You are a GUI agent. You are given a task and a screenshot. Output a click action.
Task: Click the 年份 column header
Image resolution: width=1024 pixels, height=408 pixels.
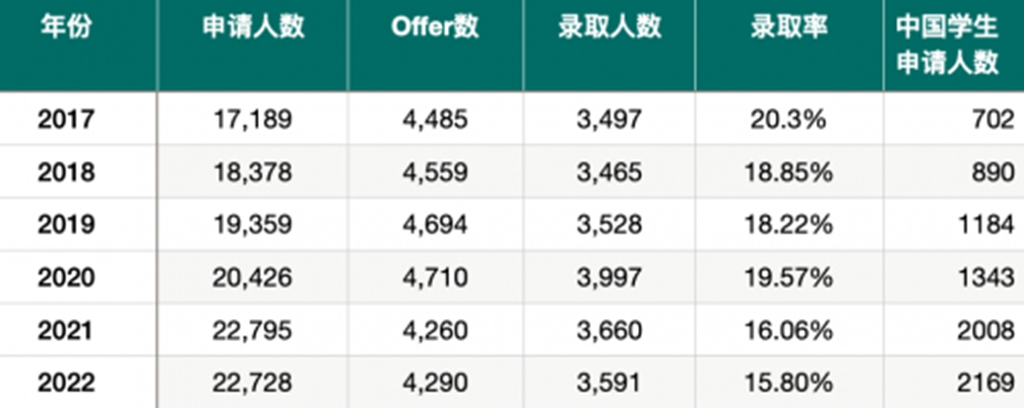(66, 29)
